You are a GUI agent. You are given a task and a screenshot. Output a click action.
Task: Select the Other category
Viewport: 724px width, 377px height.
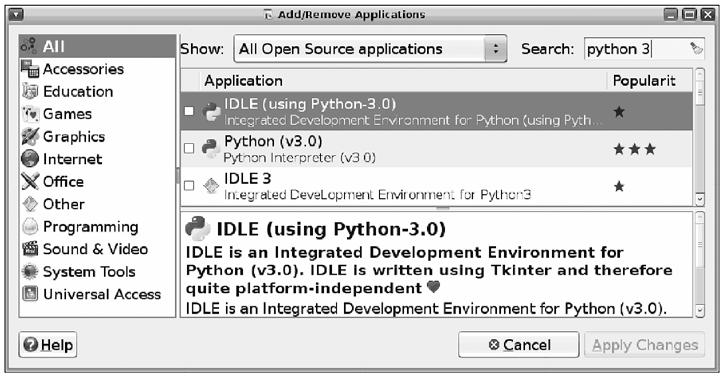(97, 204)
